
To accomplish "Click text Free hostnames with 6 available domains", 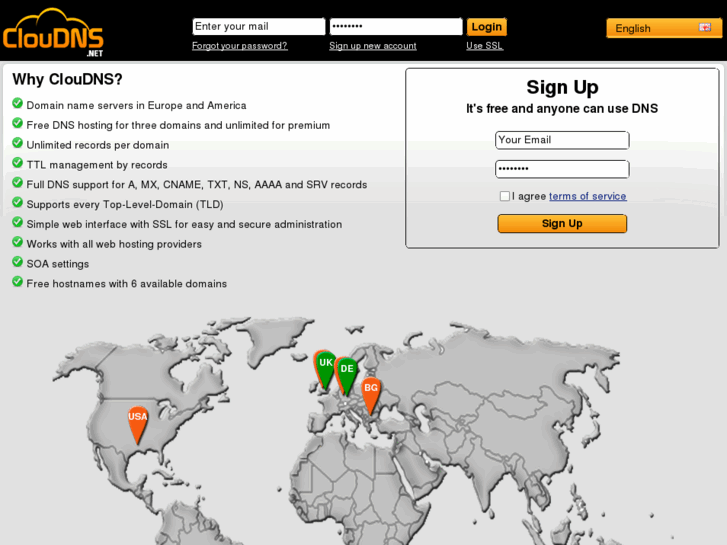I will tap(127, 284).
